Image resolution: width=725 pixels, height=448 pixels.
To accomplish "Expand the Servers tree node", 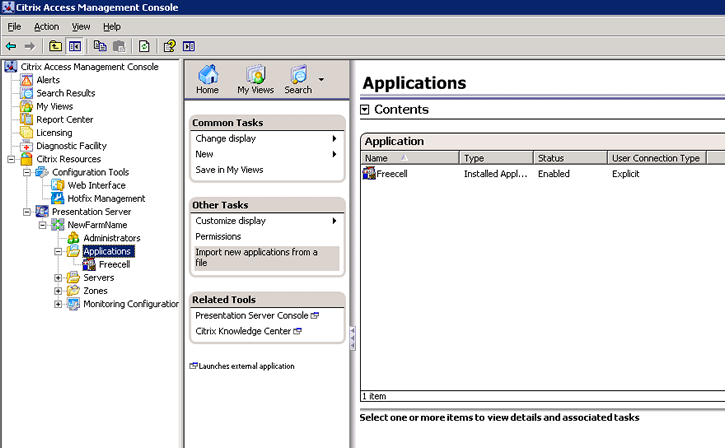I will pyautogui.click(x=58, y=278).
